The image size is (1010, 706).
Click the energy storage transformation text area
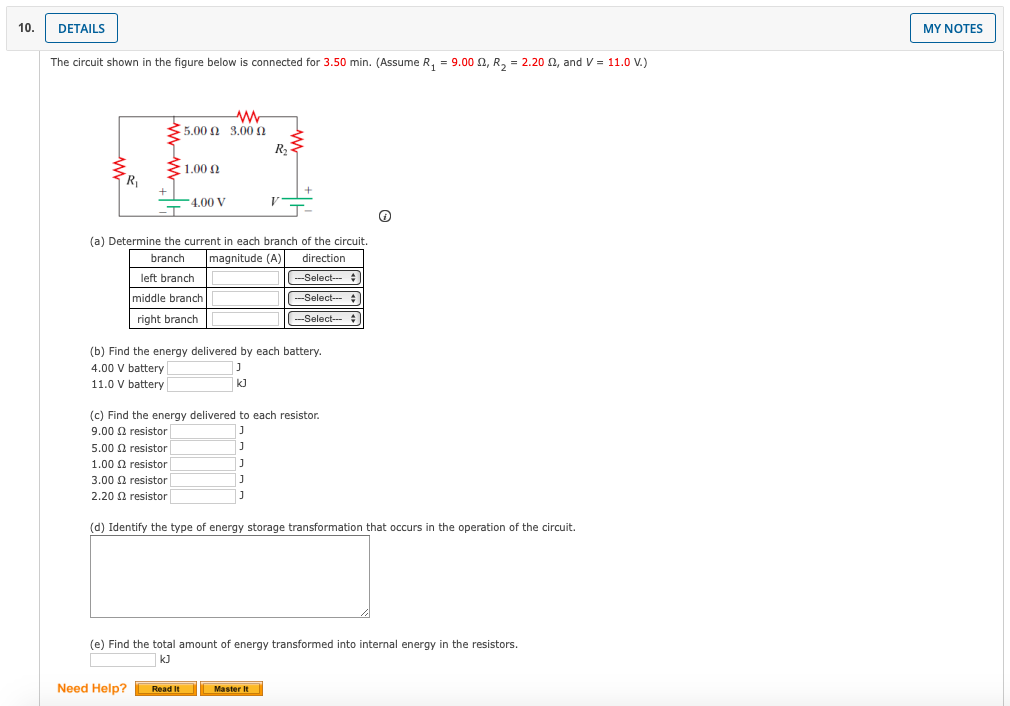click(230, 577)
